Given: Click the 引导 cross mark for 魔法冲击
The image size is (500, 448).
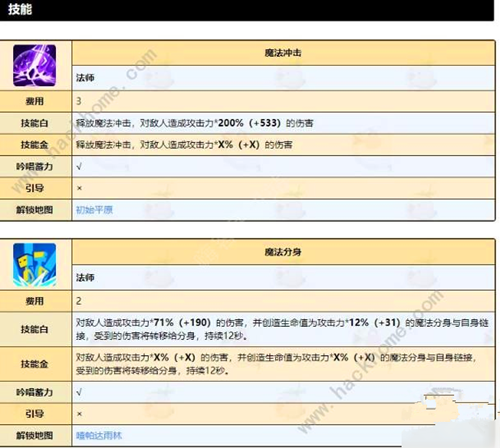Looking at the screenshot, I should 79,188.
